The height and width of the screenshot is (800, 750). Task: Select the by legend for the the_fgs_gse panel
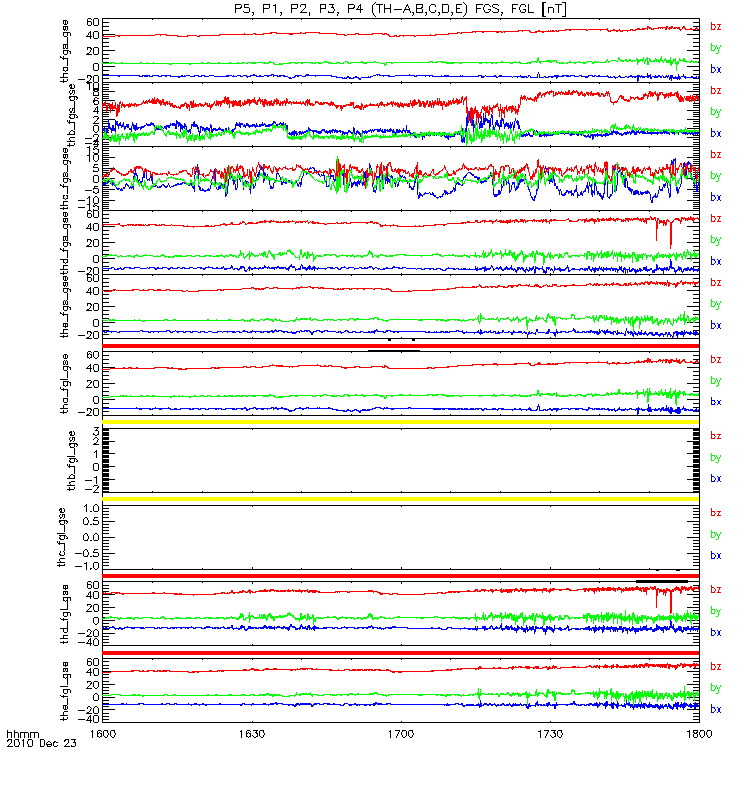pyautogui.click(x=716, y=304)
